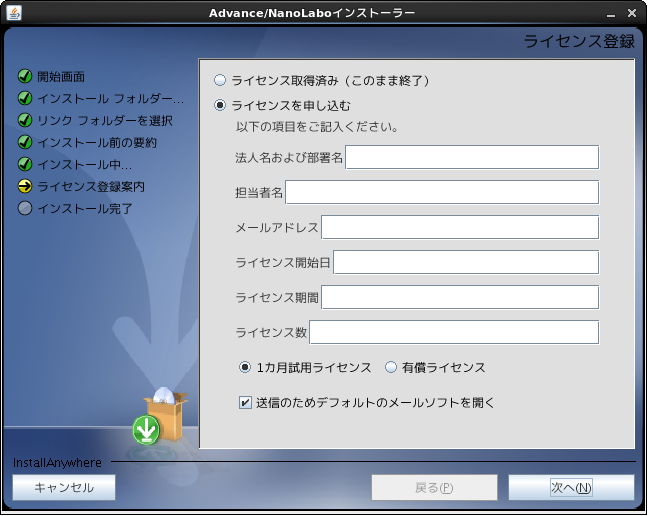The height and width of the screenshot is (516, 648).
Task: Click the installer box with green download arrow
Action: [160, 416]
